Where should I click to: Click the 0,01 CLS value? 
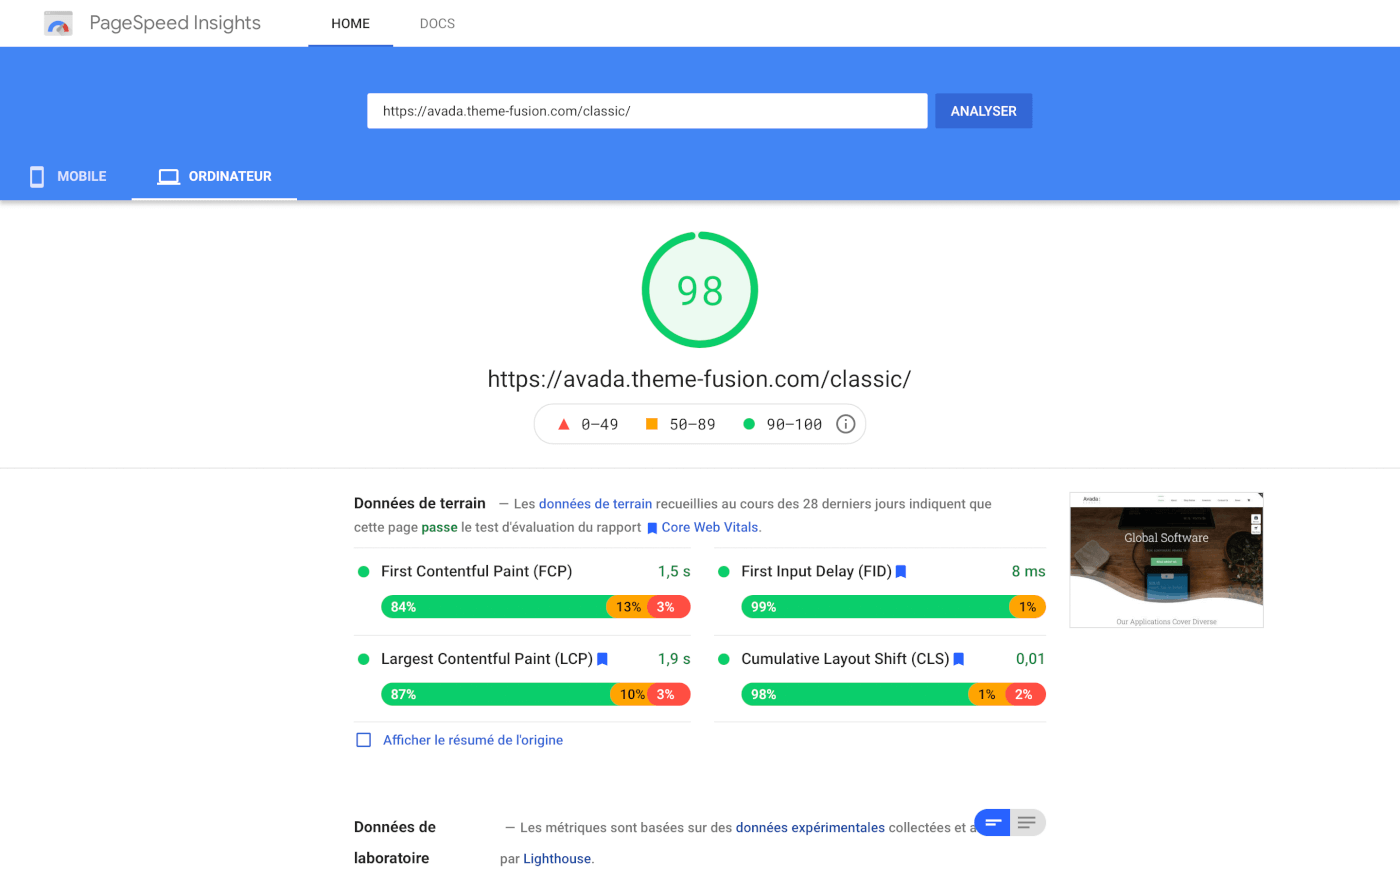pyautogui.click(x=1030, y=659)
